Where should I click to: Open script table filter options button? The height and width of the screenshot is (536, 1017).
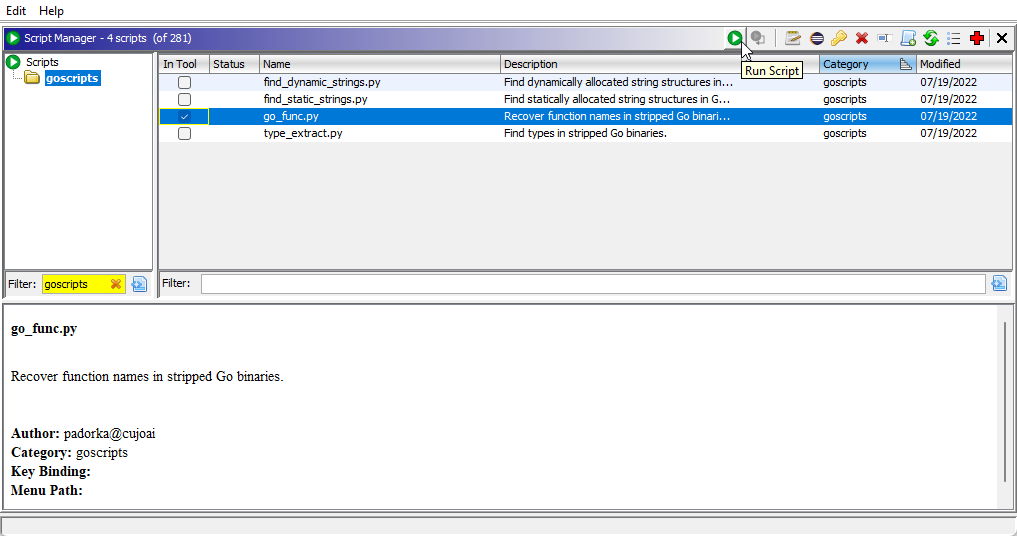(999, 284)
